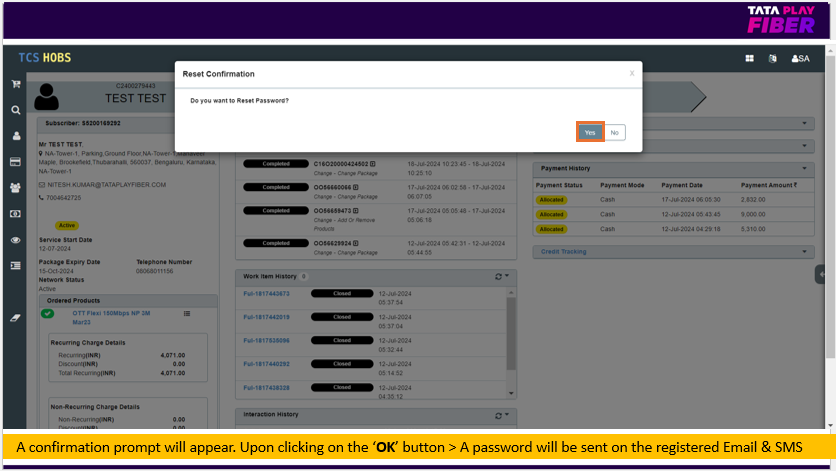Decline reset by clicking No button

615,132
